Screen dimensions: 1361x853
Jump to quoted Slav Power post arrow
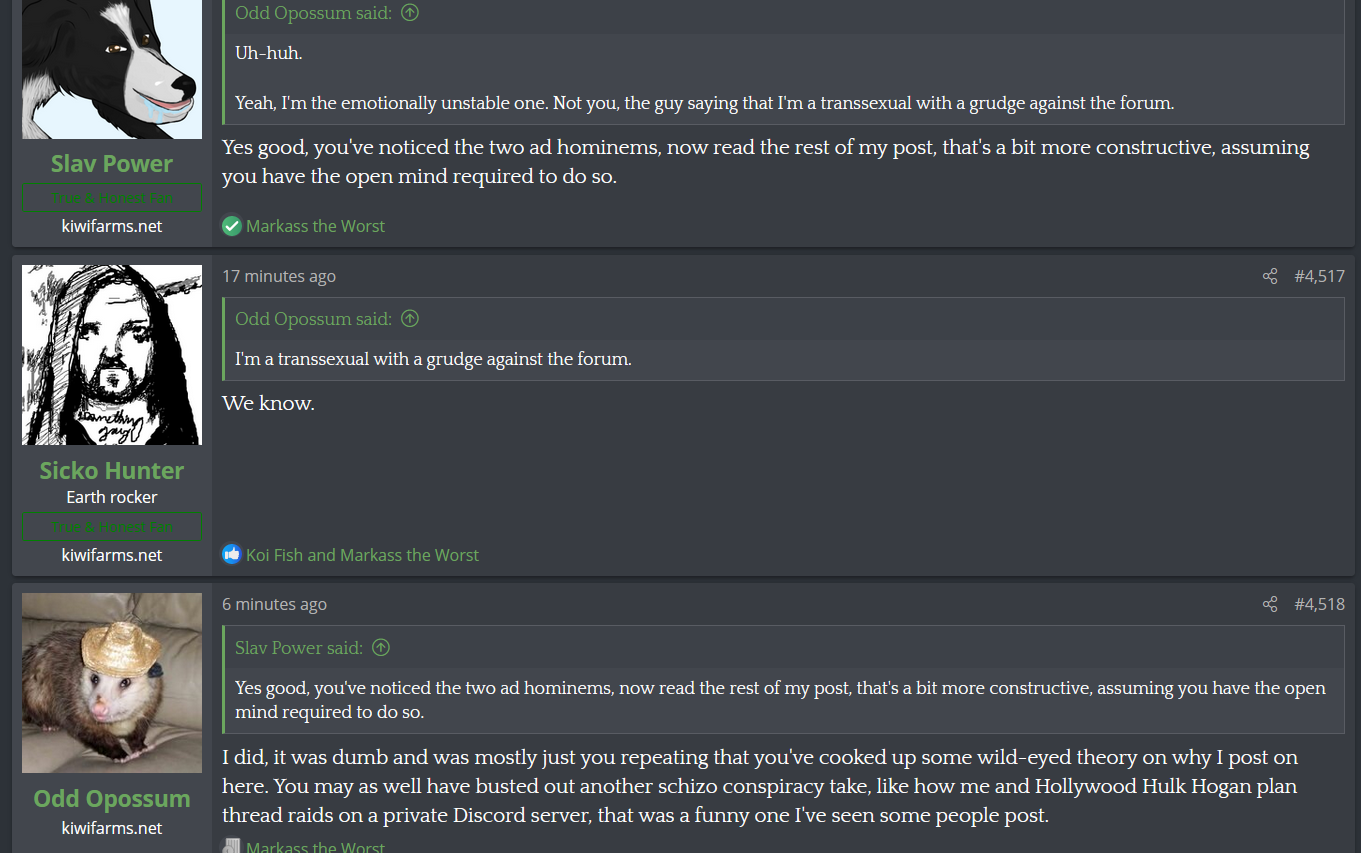point(380,648)
